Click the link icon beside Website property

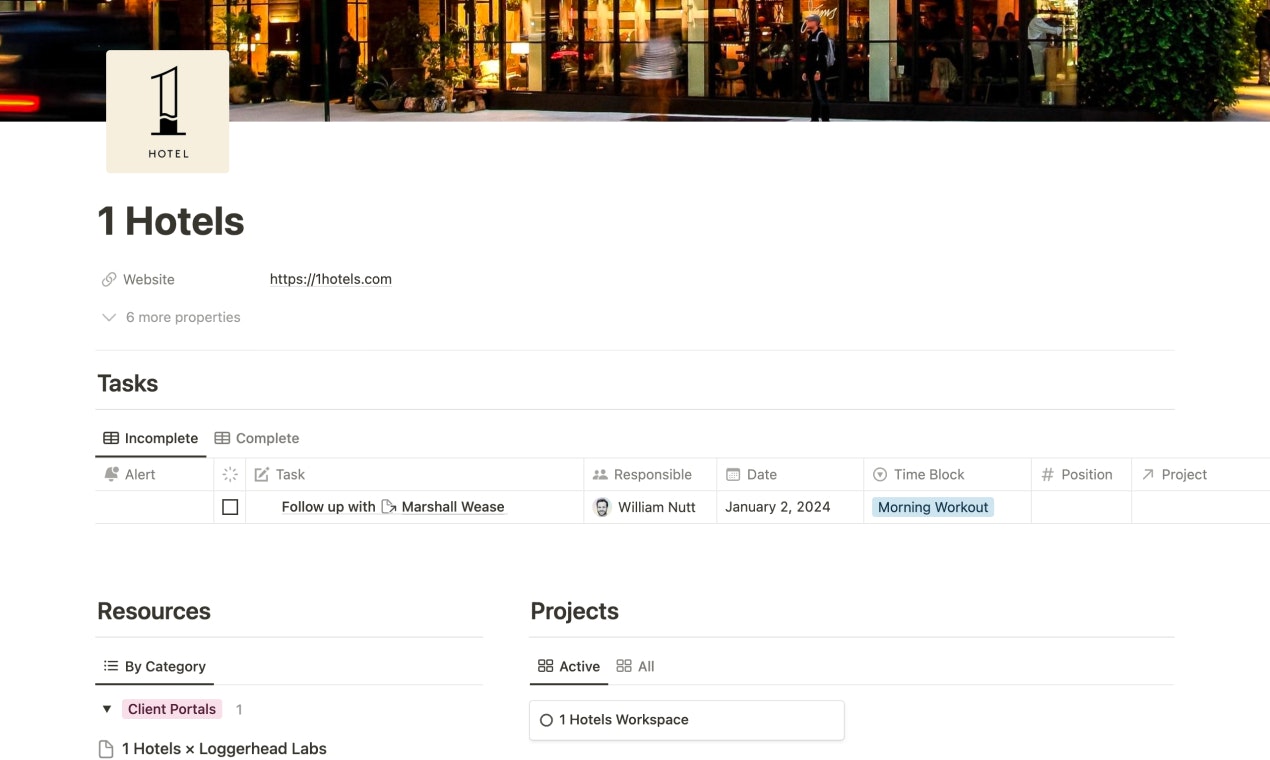[109, 280]
